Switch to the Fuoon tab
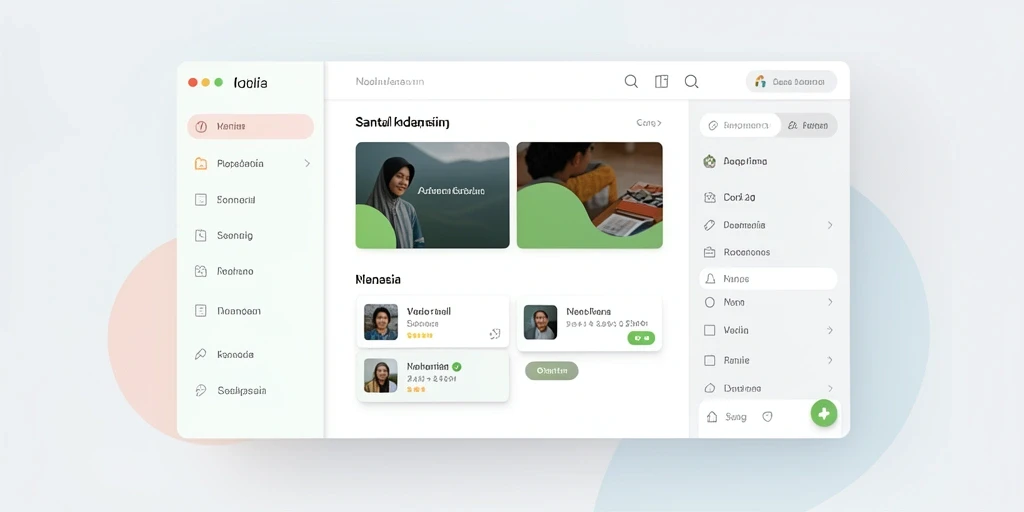Screen dimensions: 1024x512 [808, 125]
